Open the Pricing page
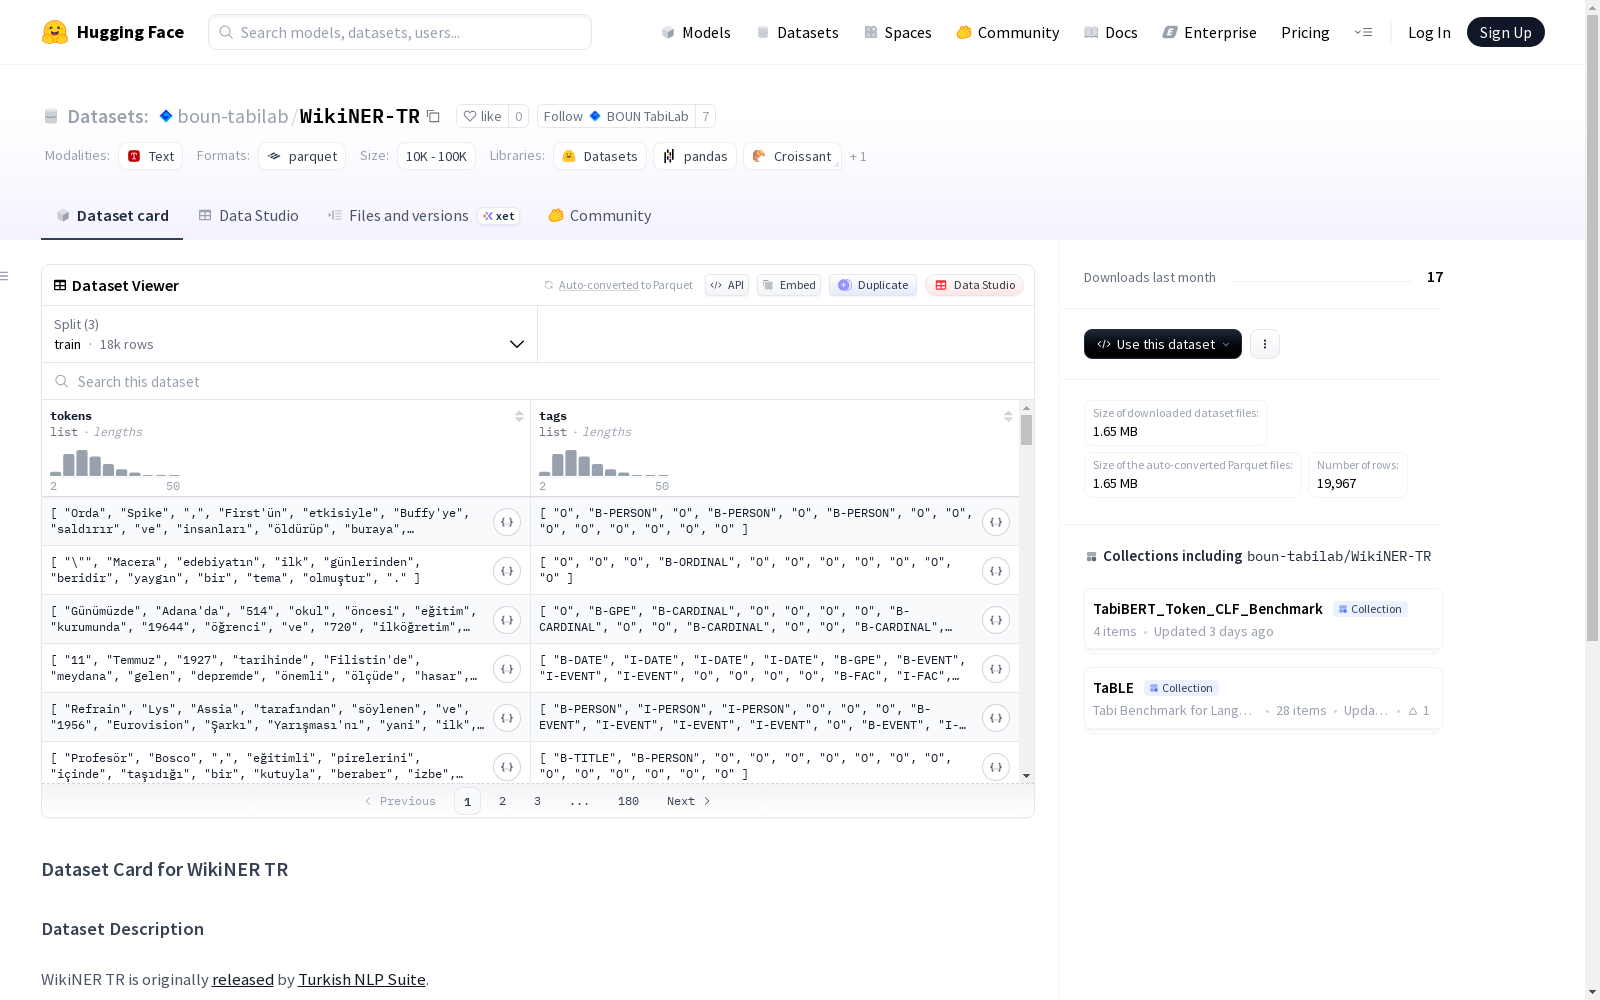The image size is (1600, 1000). point(1305,32)
